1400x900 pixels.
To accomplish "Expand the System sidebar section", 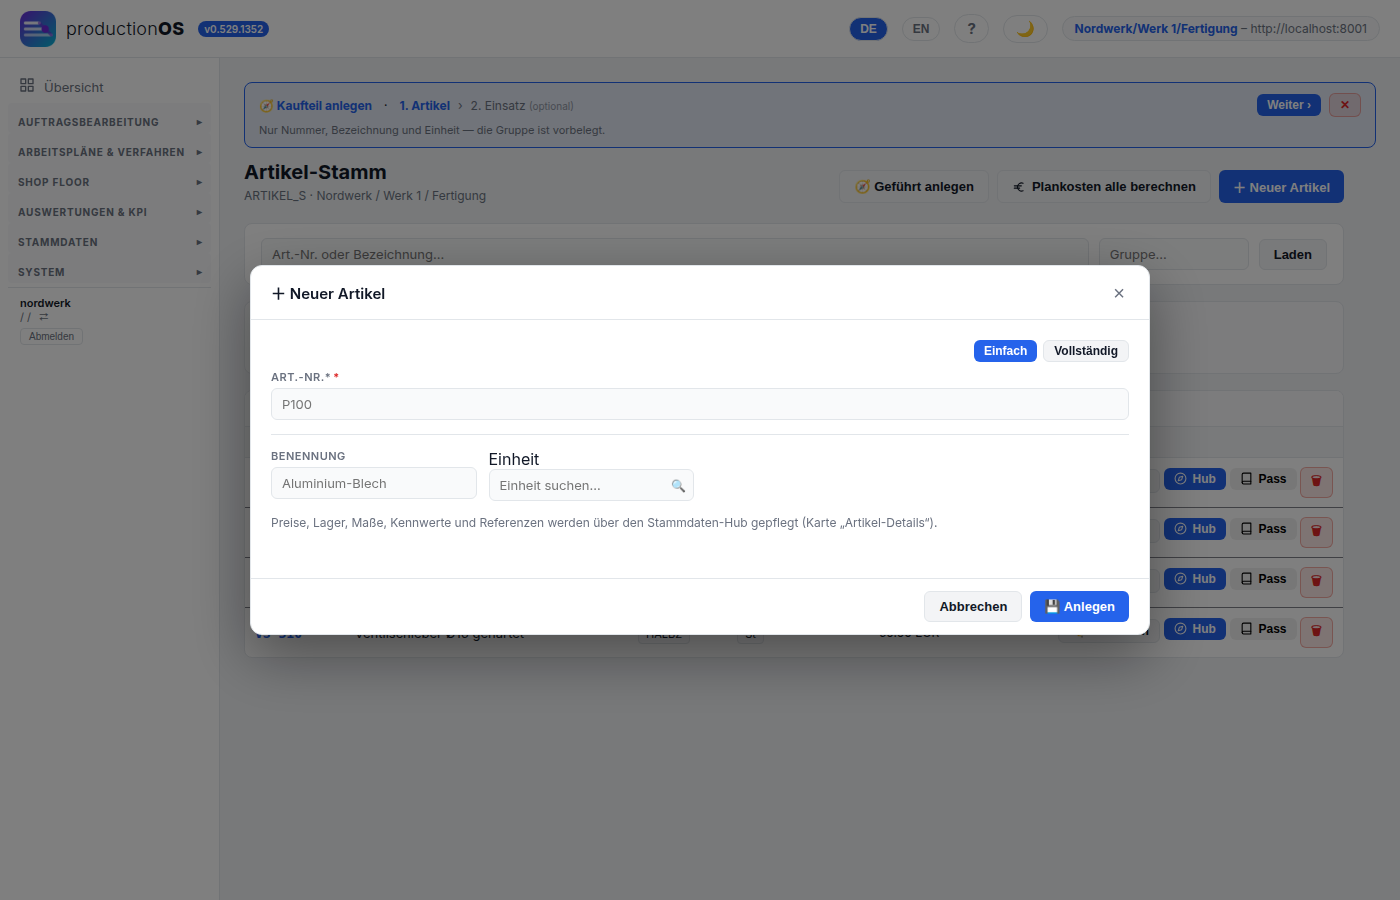I will coord(110,272).
